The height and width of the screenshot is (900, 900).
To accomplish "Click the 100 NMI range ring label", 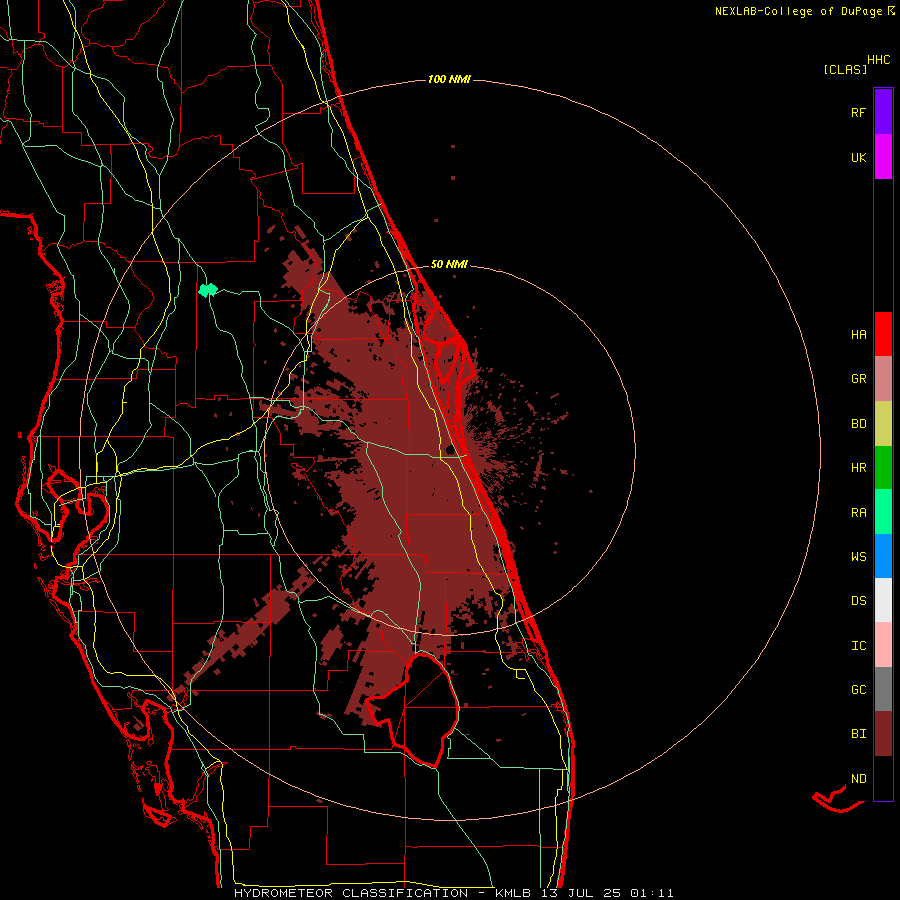I will click(x=449, y=79).
